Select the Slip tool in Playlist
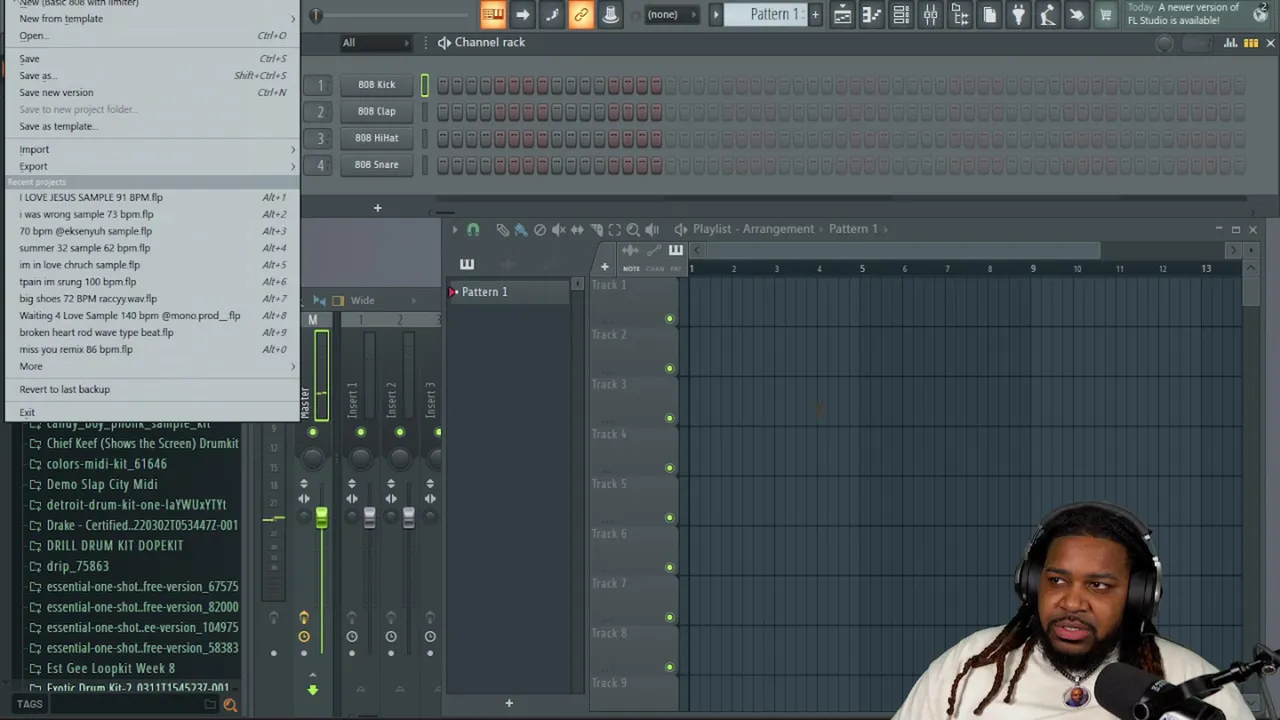Screen dimensions: 1280x720 (577, 229)
